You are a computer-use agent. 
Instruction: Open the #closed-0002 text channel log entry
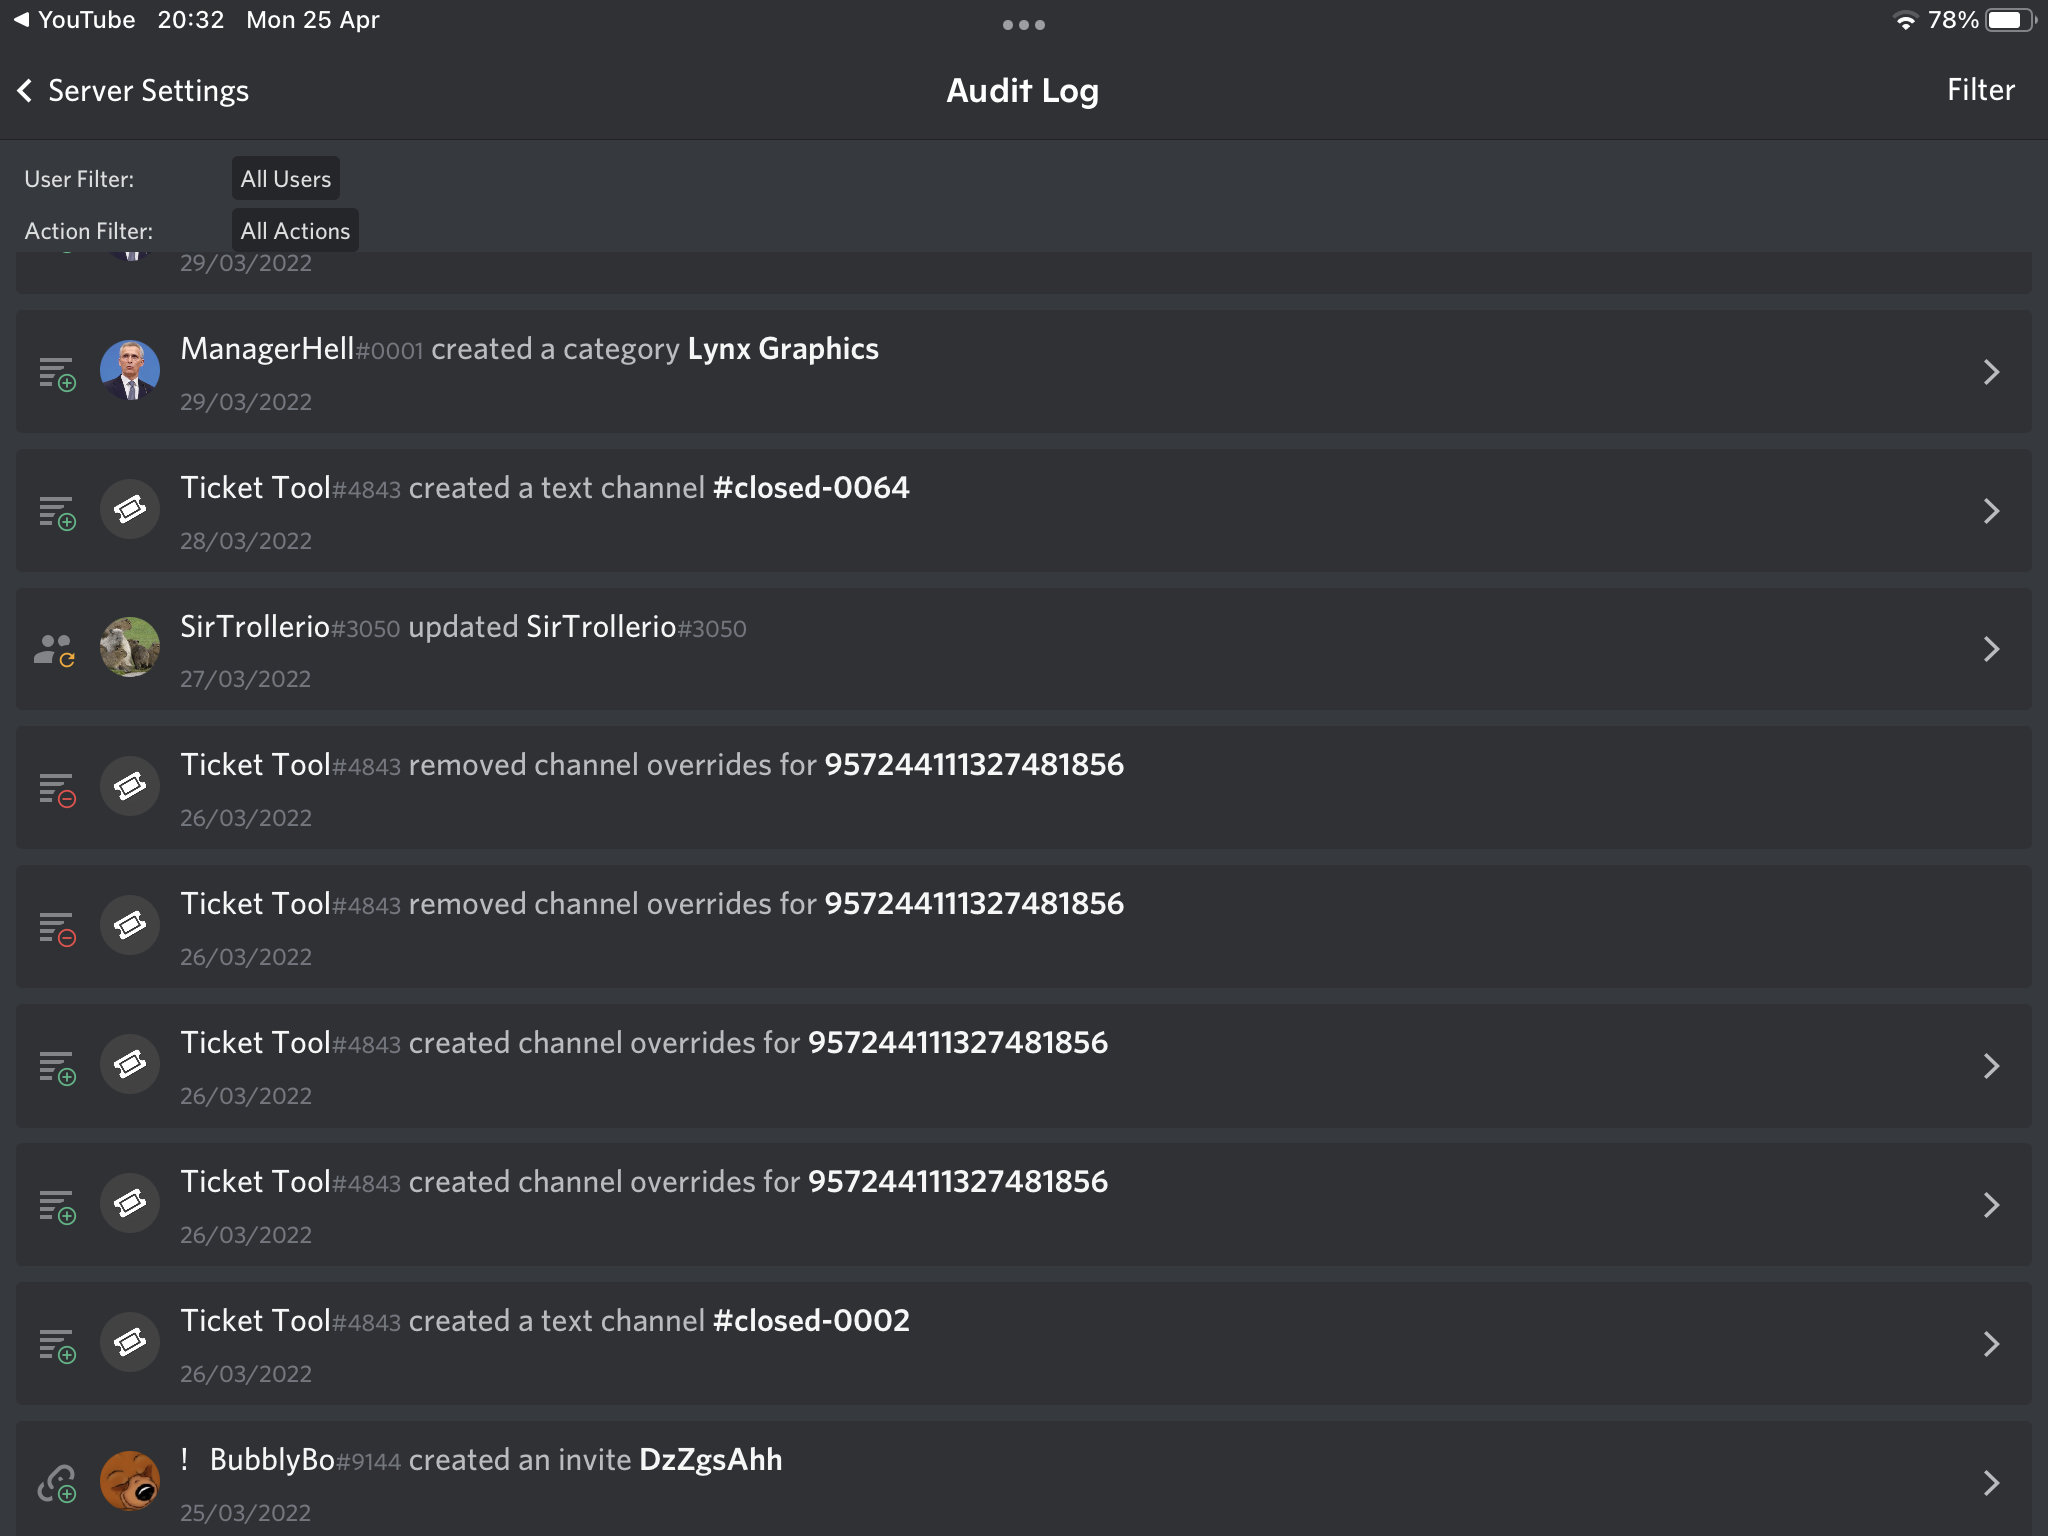(1024, 1344)
